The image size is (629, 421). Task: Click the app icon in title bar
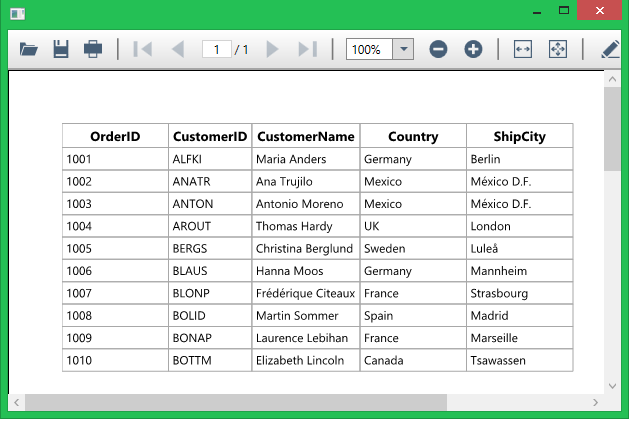pyautogui.click(x=17, y=14)
